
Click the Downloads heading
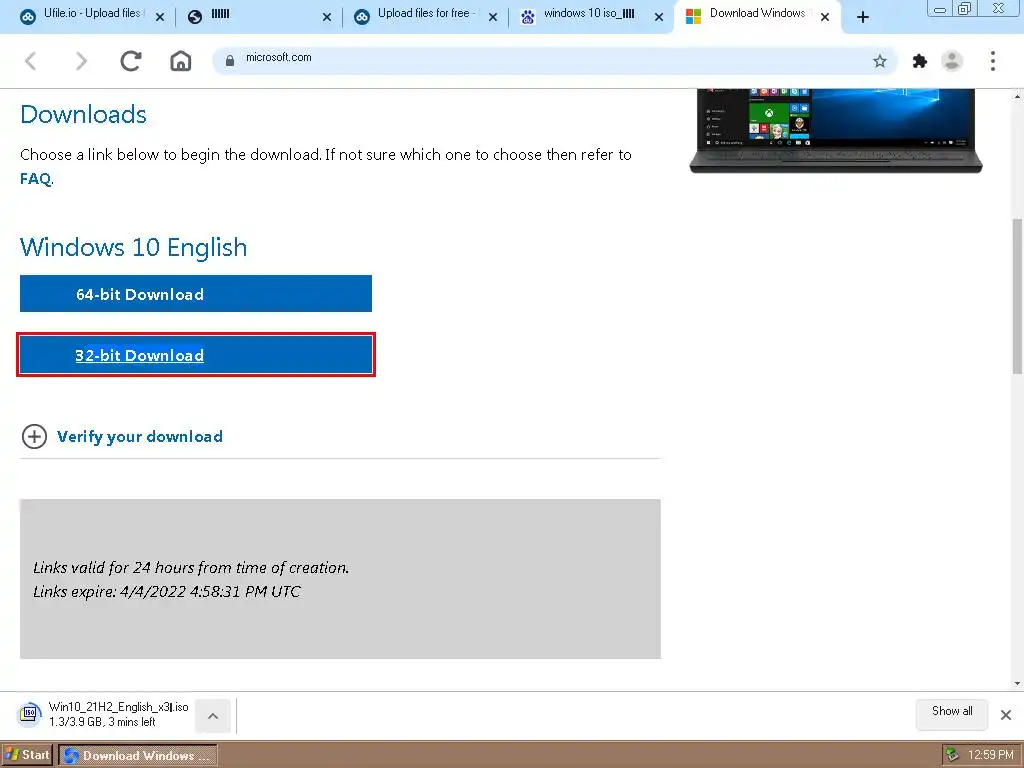coord(84,114)
